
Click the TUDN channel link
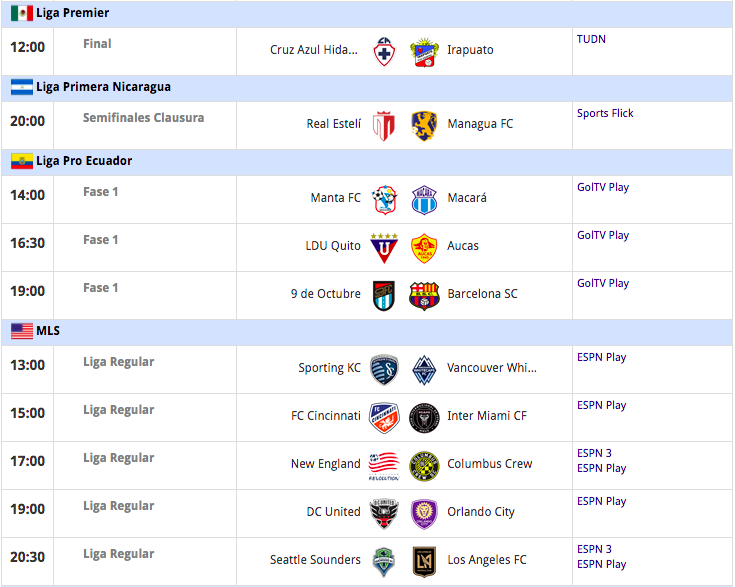(x=591, y=39)
